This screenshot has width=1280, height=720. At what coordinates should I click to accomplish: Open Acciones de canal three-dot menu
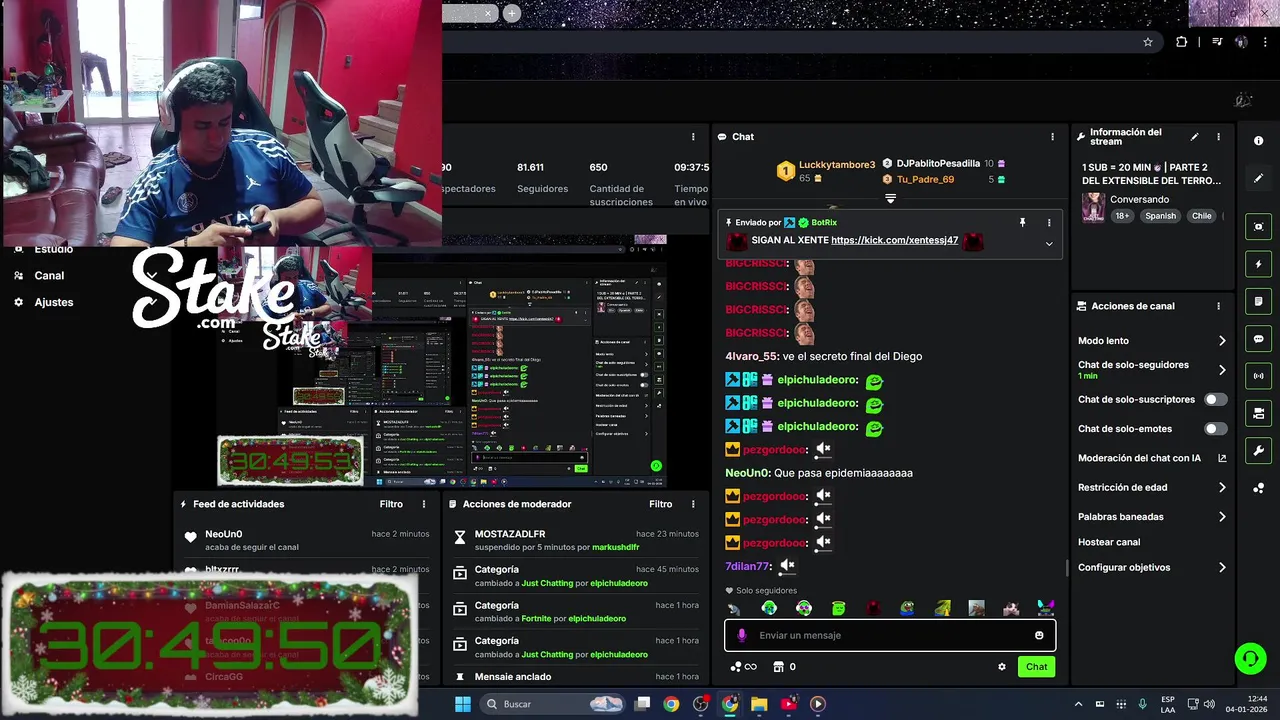(1218, 306)
